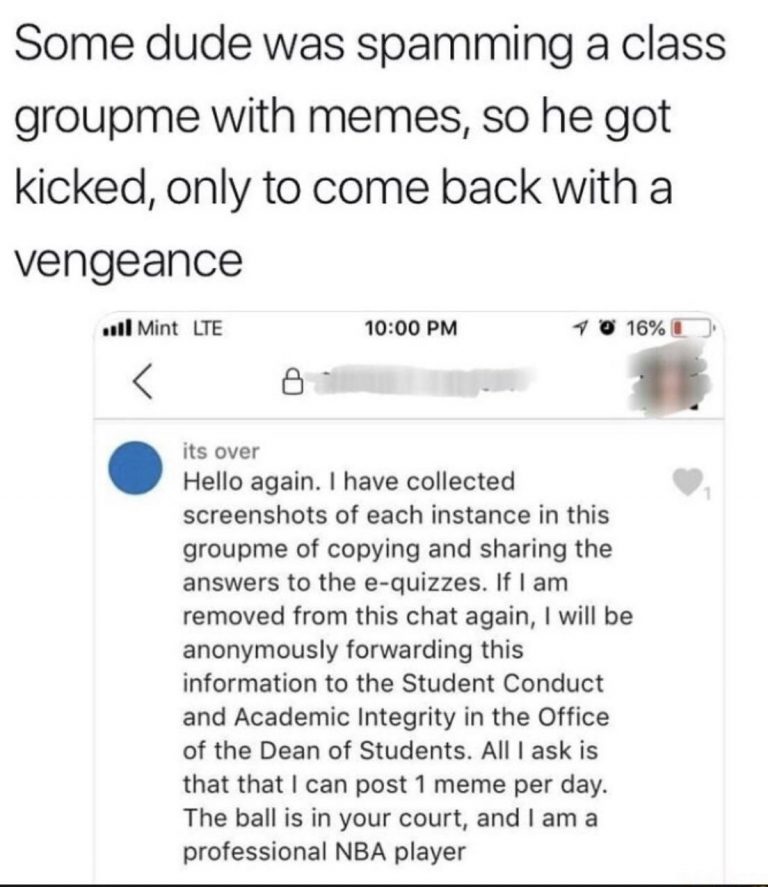Tap the blurred group name title
This screenshot has height=887, width=768.
point(420,379)
